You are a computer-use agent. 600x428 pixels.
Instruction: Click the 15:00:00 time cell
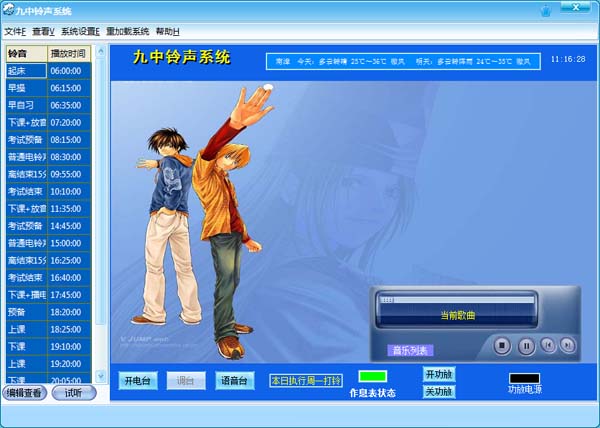click(x=69, y=243)
